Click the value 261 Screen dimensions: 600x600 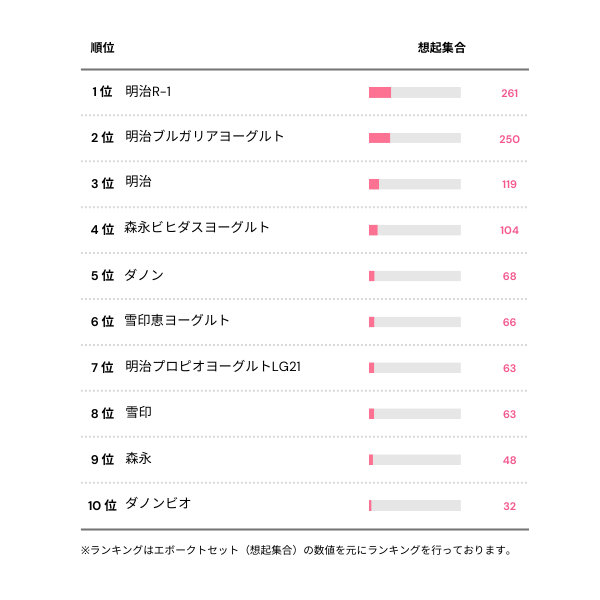(x=509, y=93)
